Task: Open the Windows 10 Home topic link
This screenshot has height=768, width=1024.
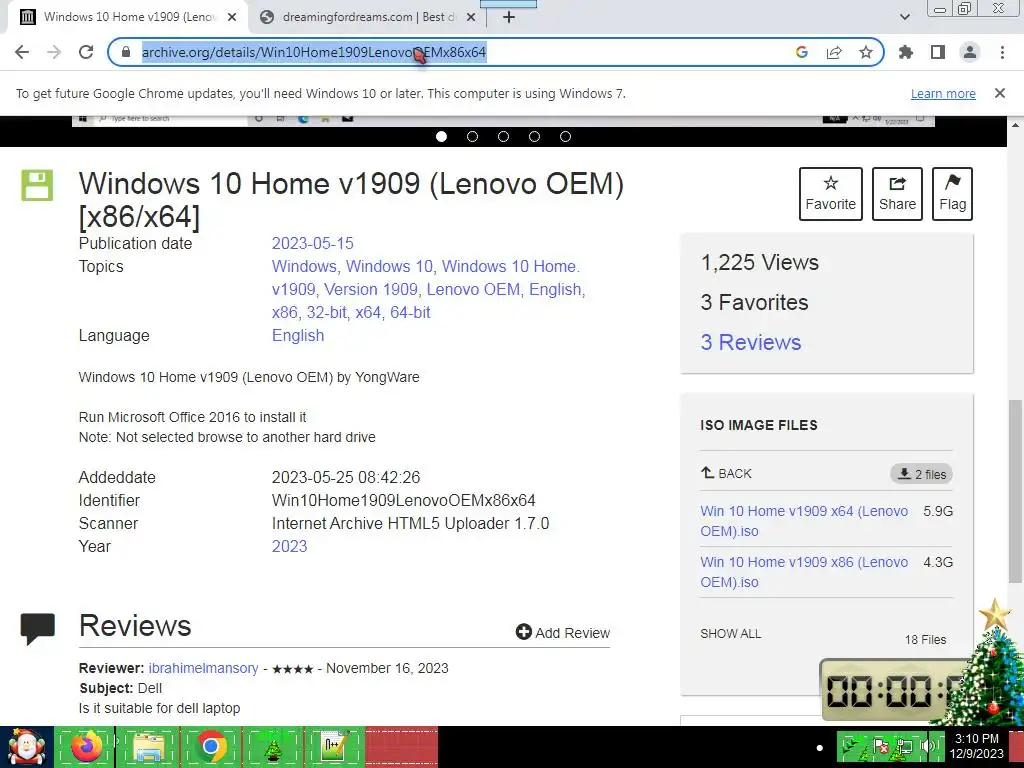Action: click(509, 266)
